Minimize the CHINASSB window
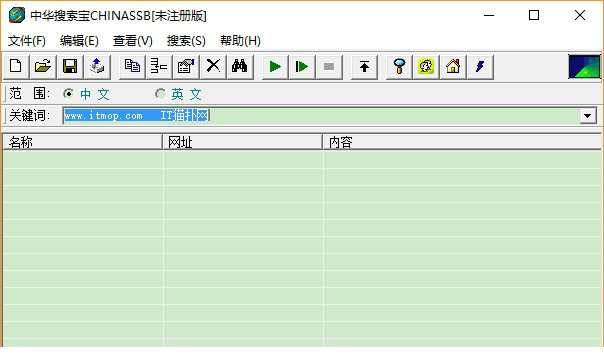 pos(489,15)
